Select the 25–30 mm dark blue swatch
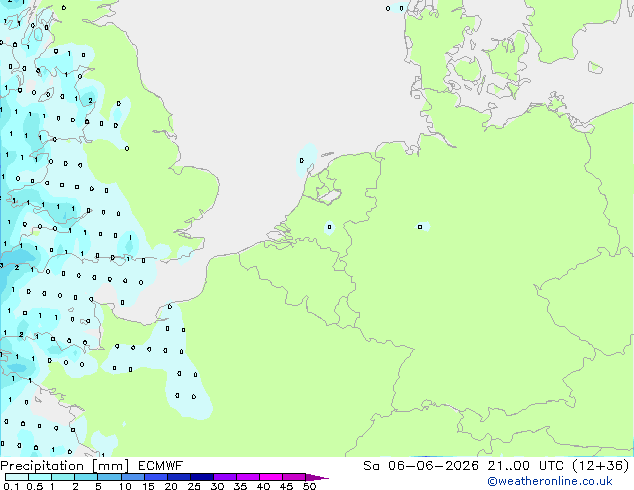 coord(201,477)
